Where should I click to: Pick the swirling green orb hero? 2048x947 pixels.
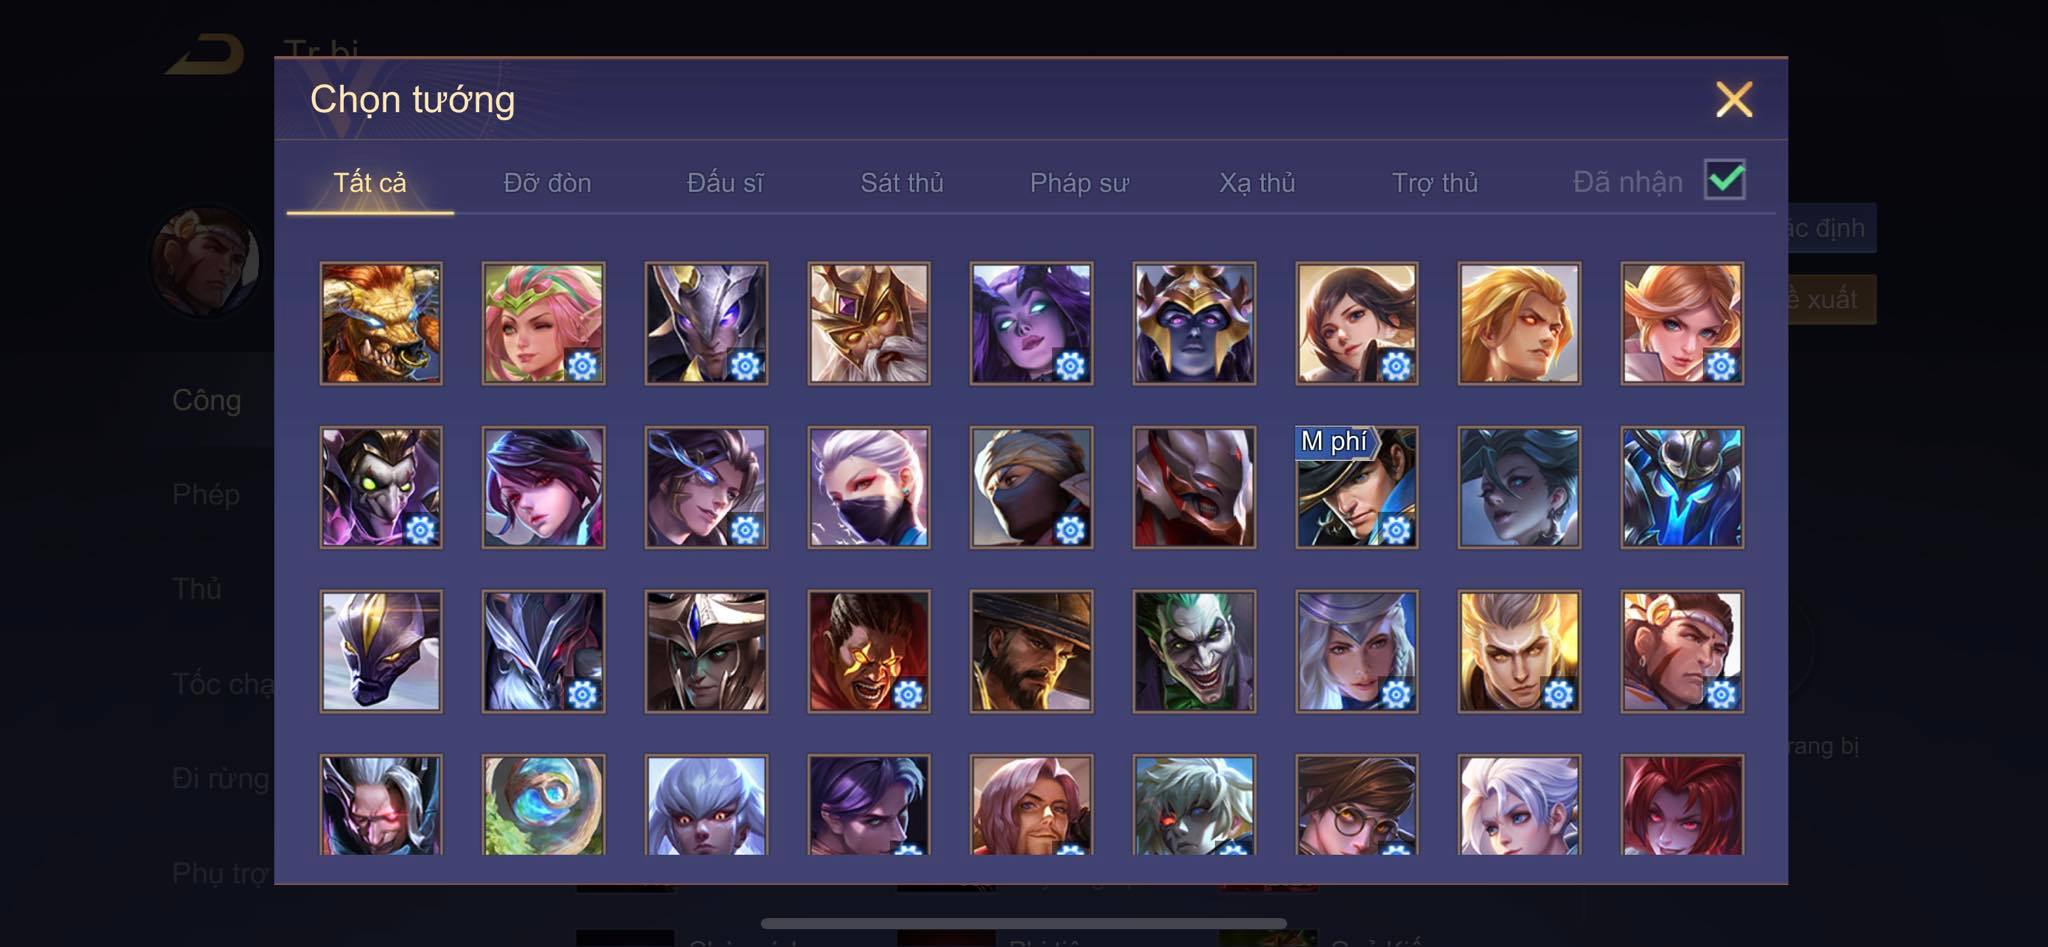point(543,805)
